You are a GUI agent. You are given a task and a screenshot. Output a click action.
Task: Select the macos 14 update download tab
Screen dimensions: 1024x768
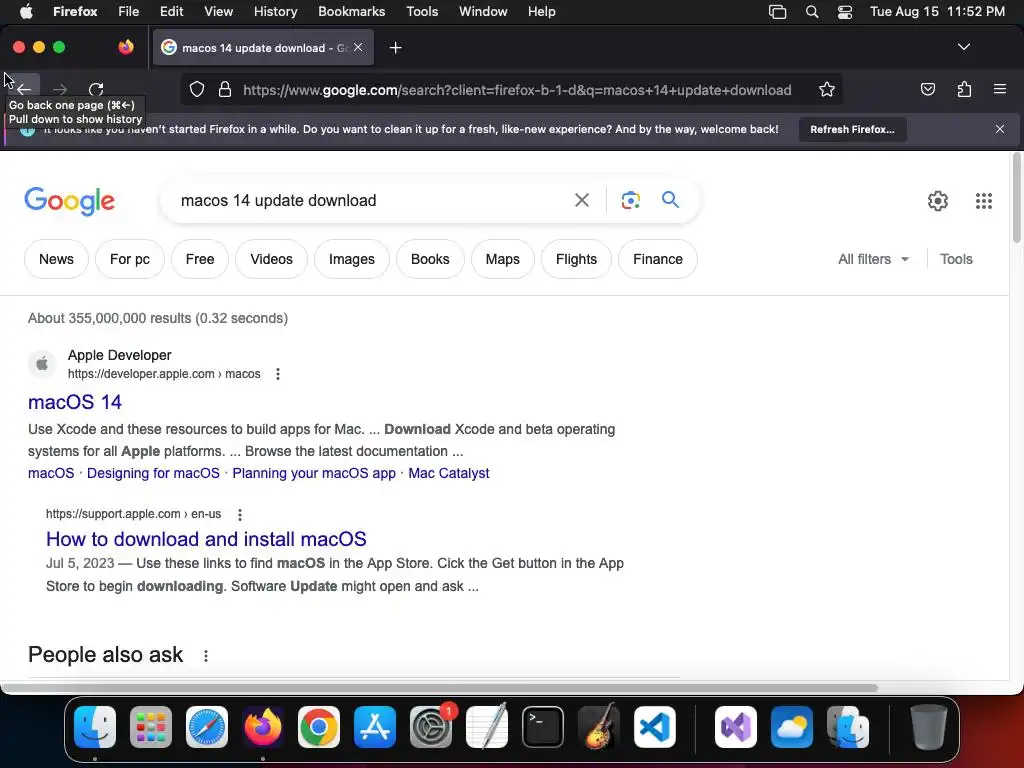point(263,48)
